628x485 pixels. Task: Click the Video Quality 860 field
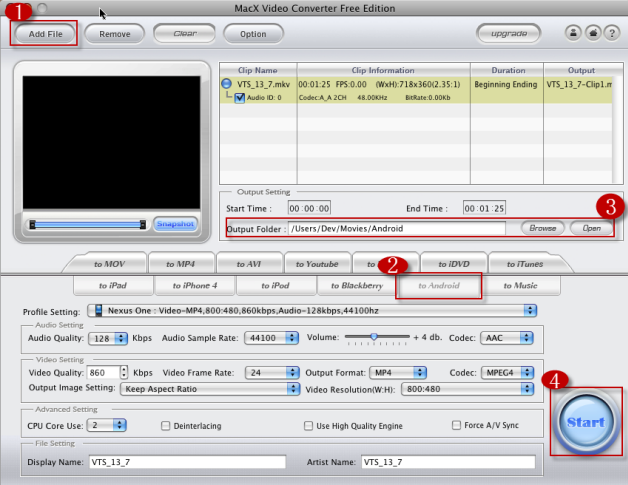(103, 372)
